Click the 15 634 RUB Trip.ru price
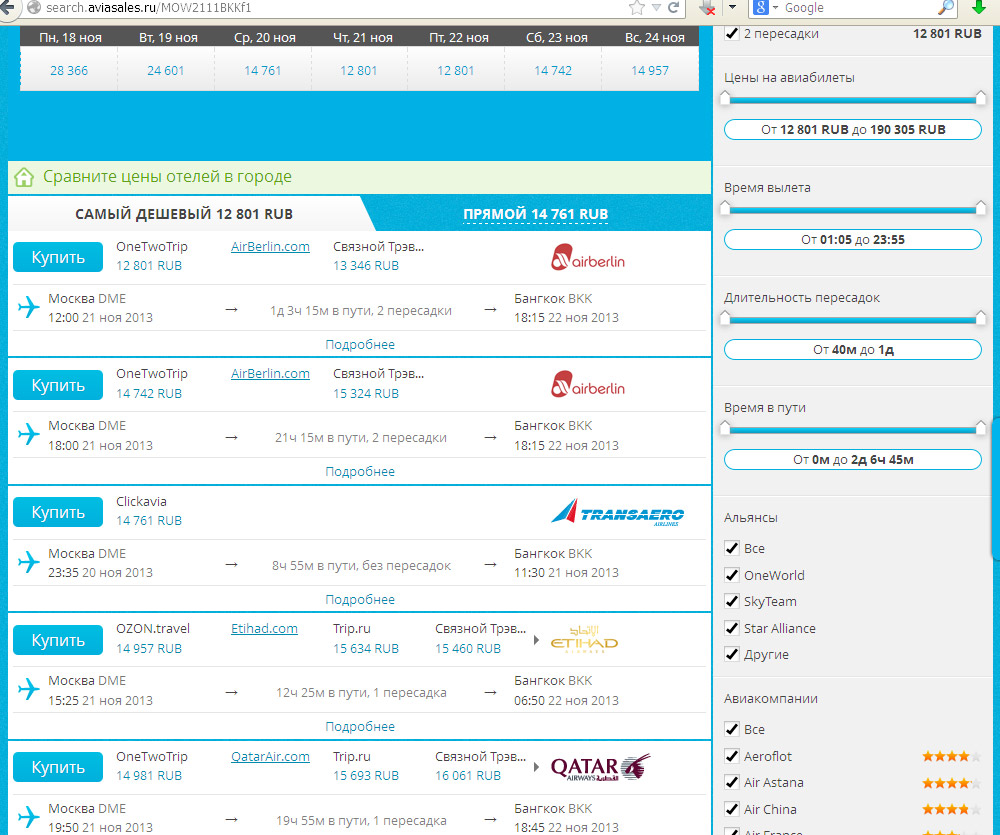The width and height of the screenshot is (1000, 835). tap(366, 649)
